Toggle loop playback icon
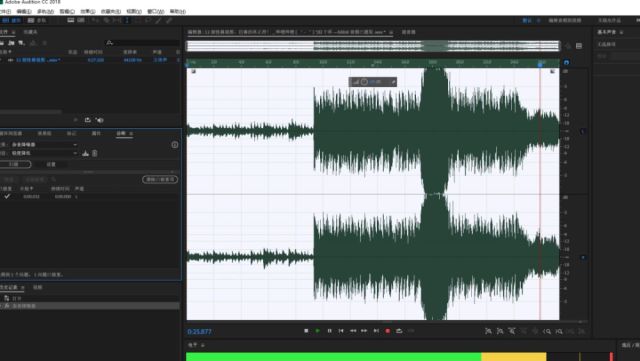The width and height of the screenshot is (640, 361). [x=399, y=331]
